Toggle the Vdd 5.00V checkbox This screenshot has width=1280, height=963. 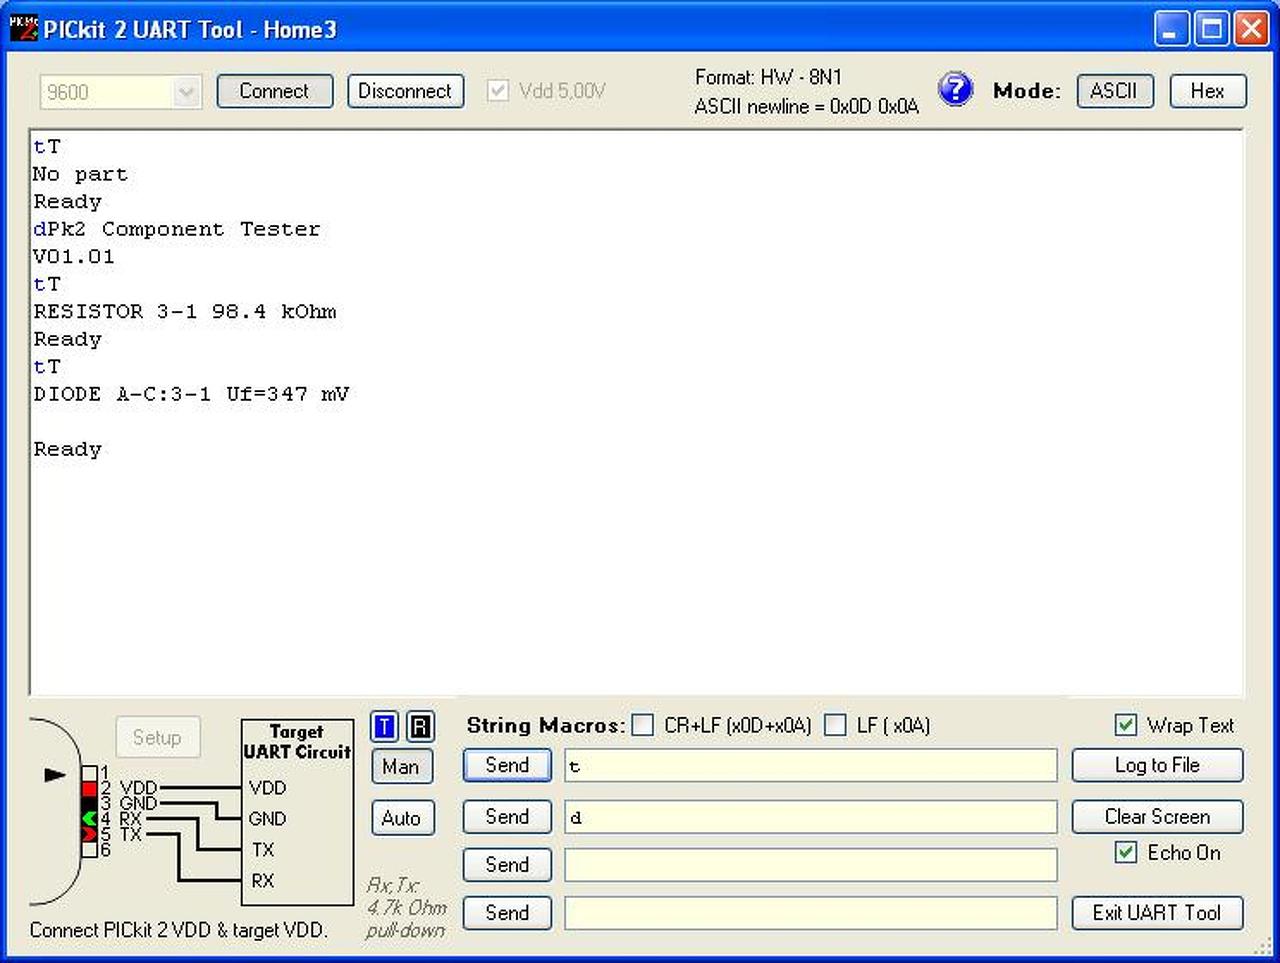498,91
